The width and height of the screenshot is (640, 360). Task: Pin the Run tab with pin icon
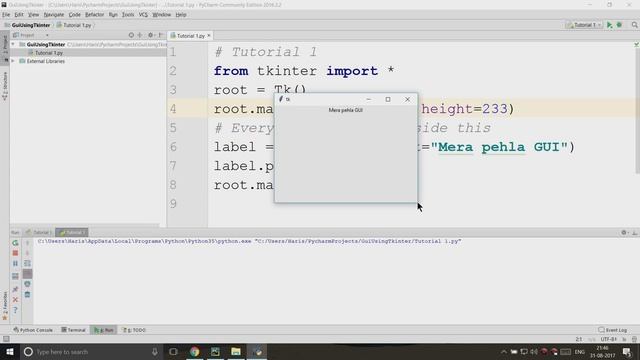[15, 289]
